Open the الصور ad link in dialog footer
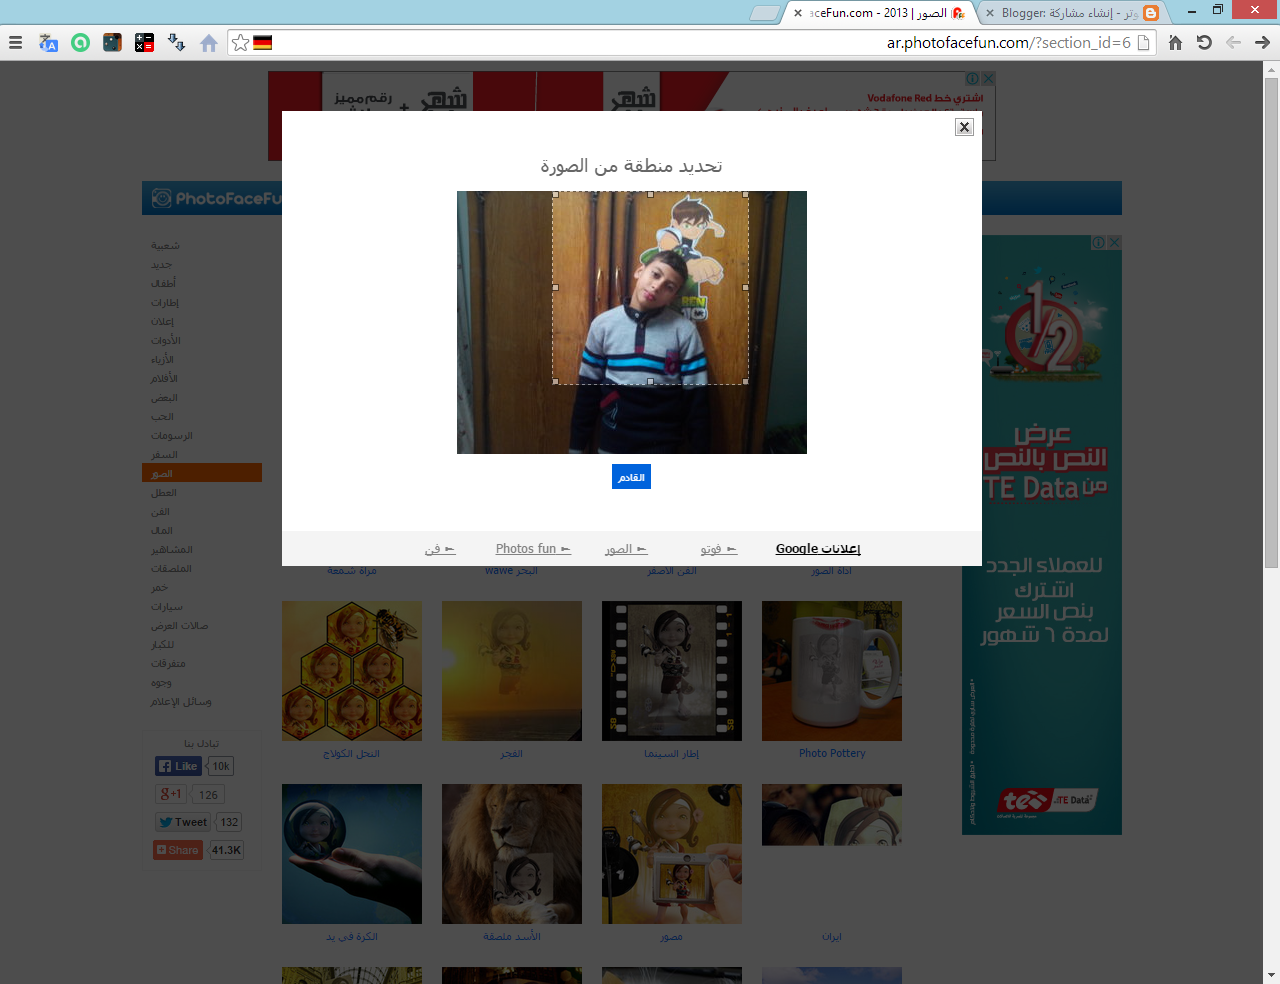 626,549
